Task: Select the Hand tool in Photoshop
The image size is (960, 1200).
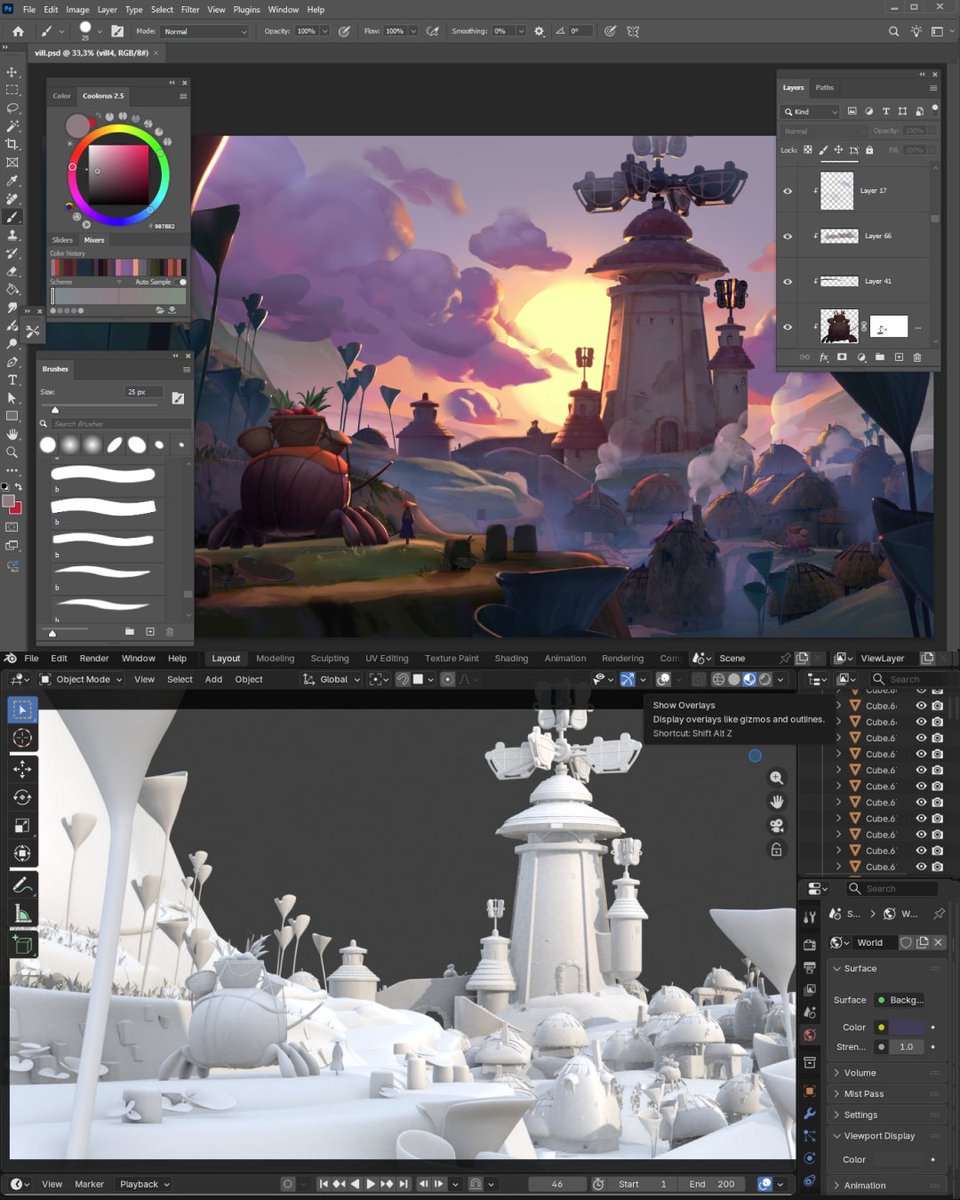Action: (x=13, y=434)
